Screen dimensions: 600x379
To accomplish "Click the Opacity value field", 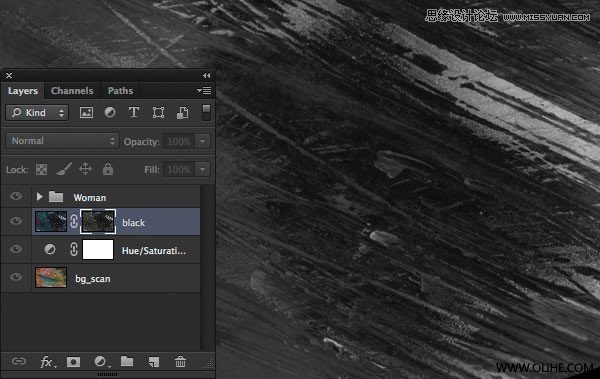I will point(179,141).
